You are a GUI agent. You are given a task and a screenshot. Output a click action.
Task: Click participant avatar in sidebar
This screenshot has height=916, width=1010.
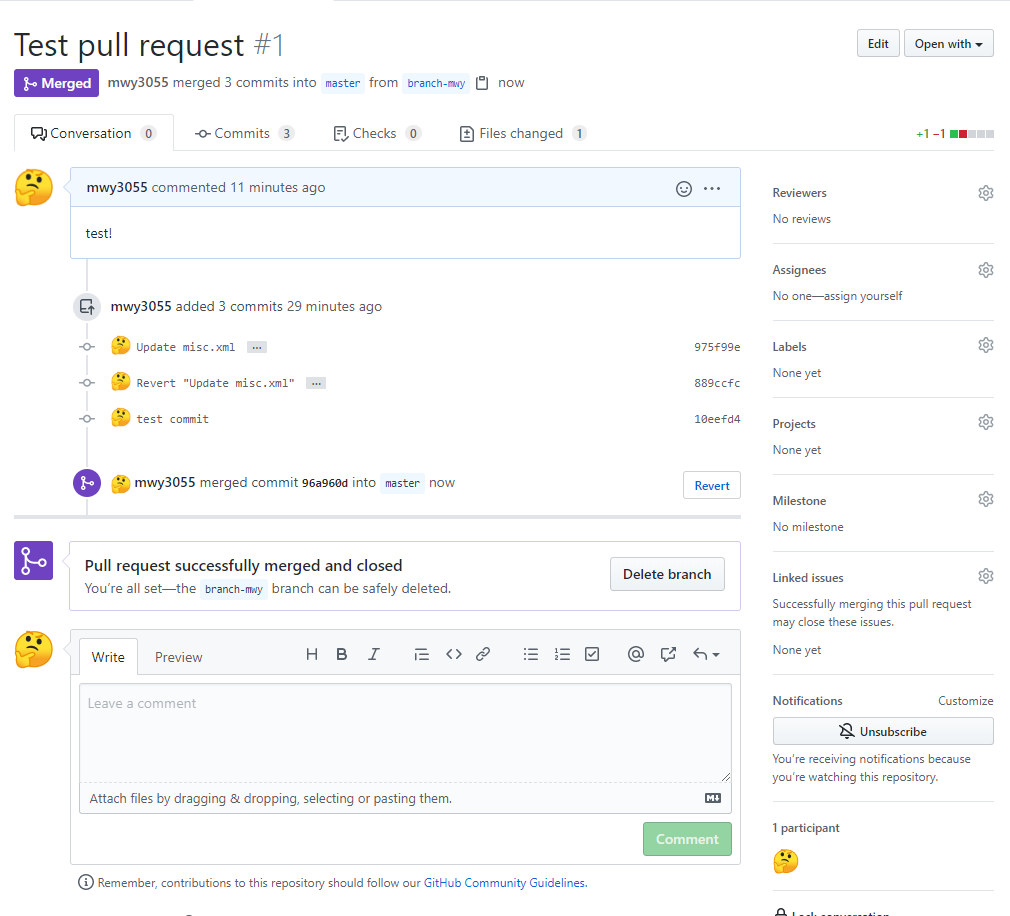pos(785,861)
